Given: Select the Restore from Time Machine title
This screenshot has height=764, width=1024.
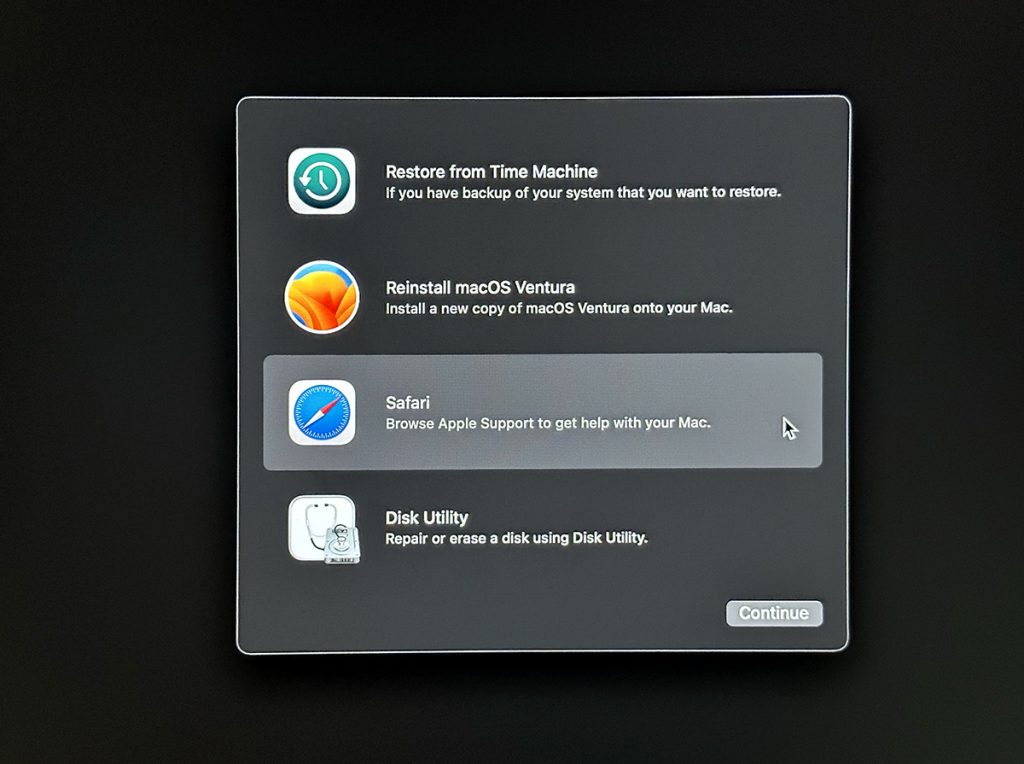Looking at the screenshot, I should (x=491, y=171).
